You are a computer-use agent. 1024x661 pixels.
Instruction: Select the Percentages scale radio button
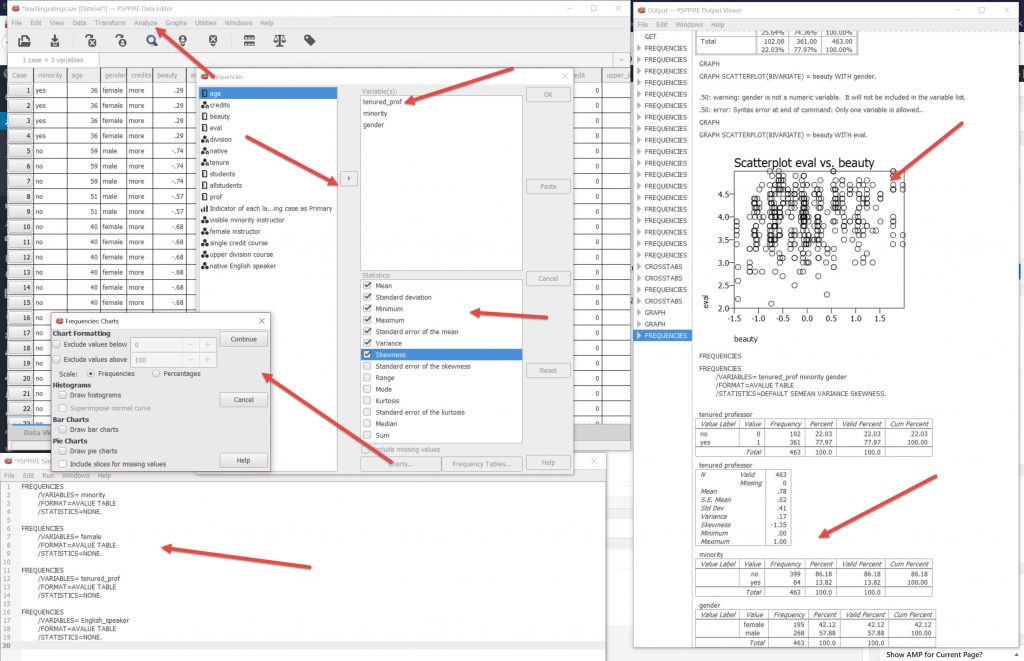tap(157, 373)
